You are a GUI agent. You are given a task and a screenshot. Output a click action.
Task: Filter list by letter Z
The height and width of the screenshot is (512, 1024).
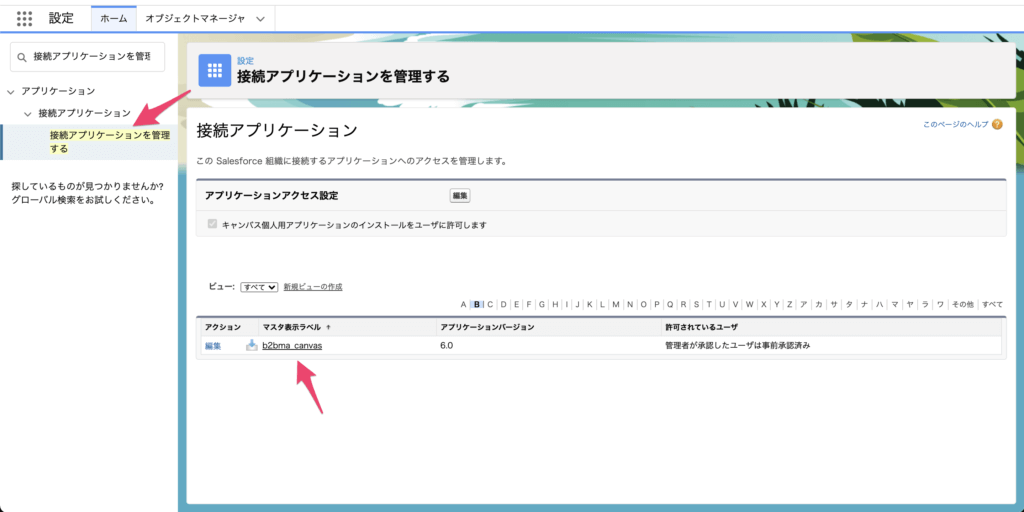pos(790,304)
